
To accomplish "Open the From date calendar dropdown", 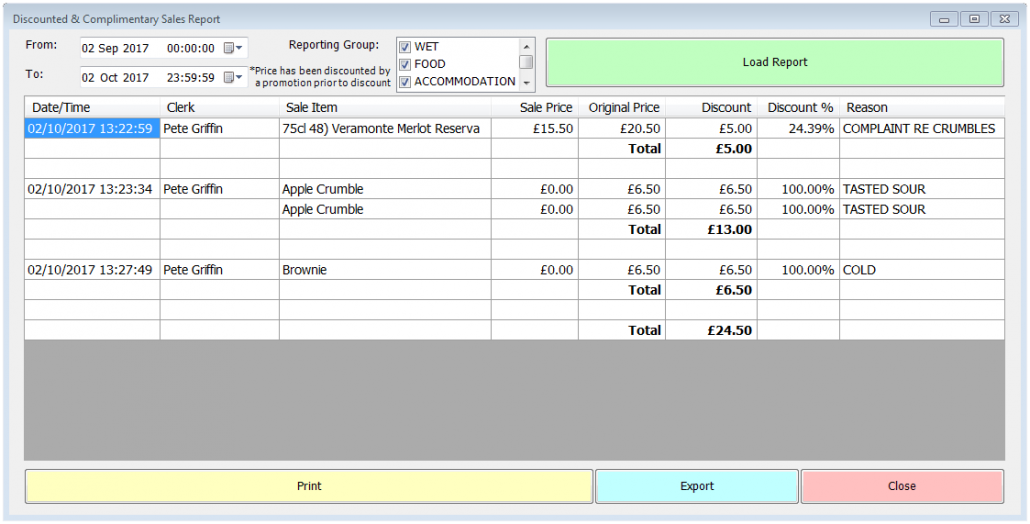I will (233, 48).
